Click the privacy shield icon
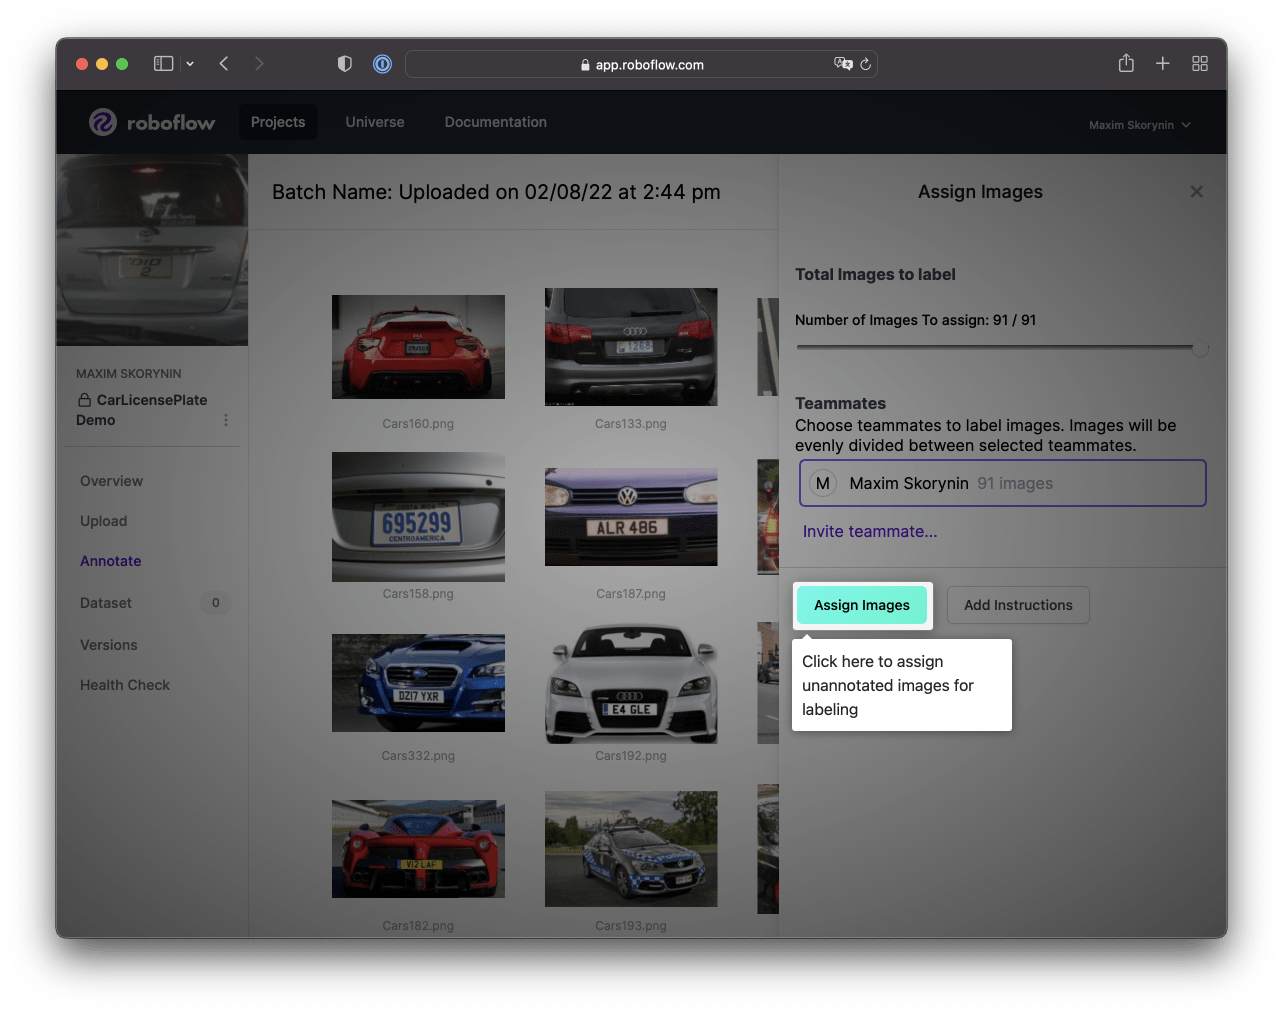This screenshot has width=1283, height=1012. (x=345, y=64)
